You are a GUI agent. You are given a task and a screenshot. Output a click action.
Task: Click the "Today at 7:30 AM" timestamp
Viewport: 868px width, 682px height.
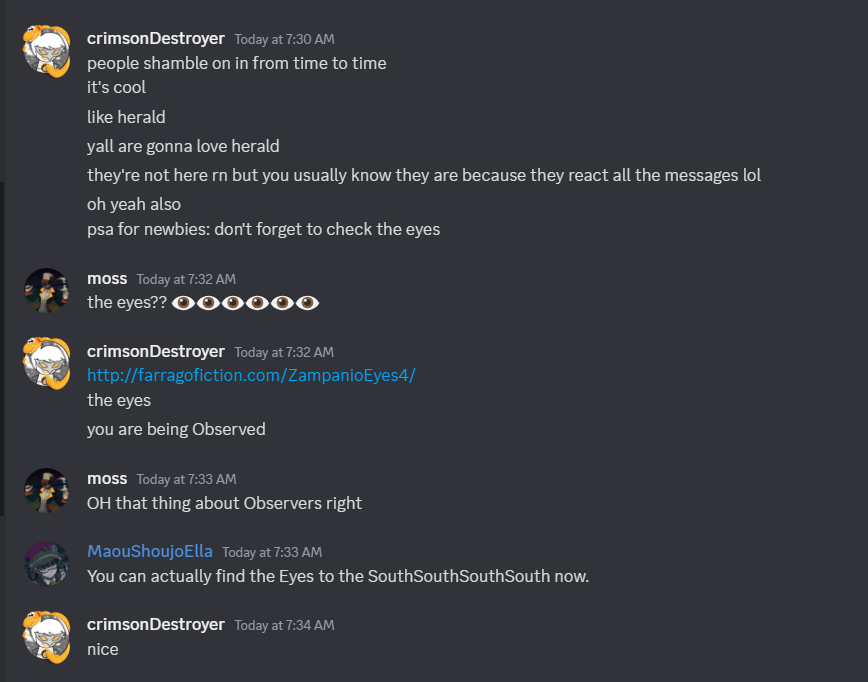tap(284, 39)
